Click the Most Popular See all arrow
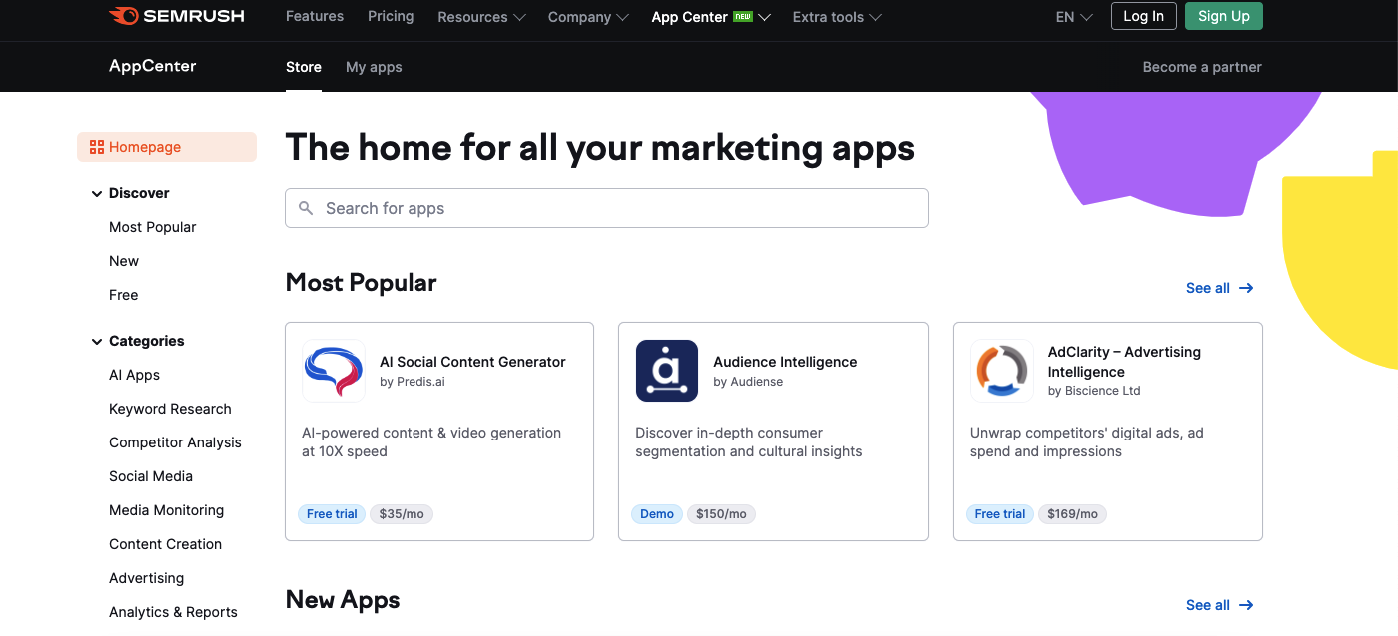1398x636 pixels. pos(1246,288)
